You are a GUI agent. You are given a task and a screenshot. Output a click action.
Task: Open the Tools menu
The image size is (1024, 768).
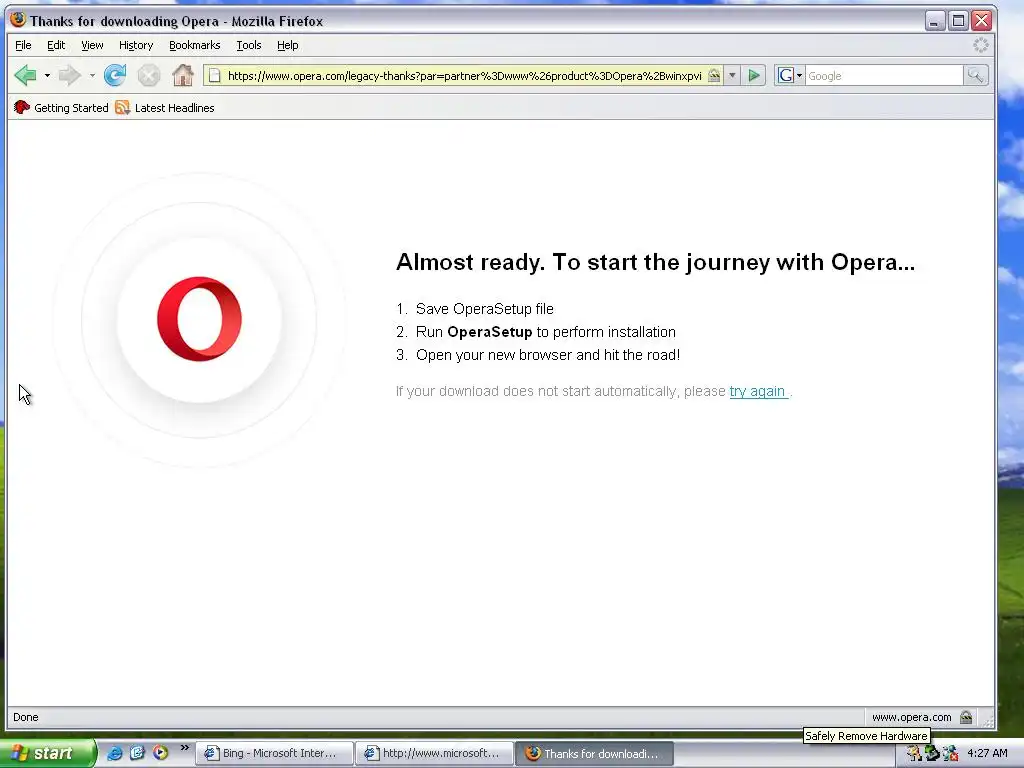click(249, 45)
